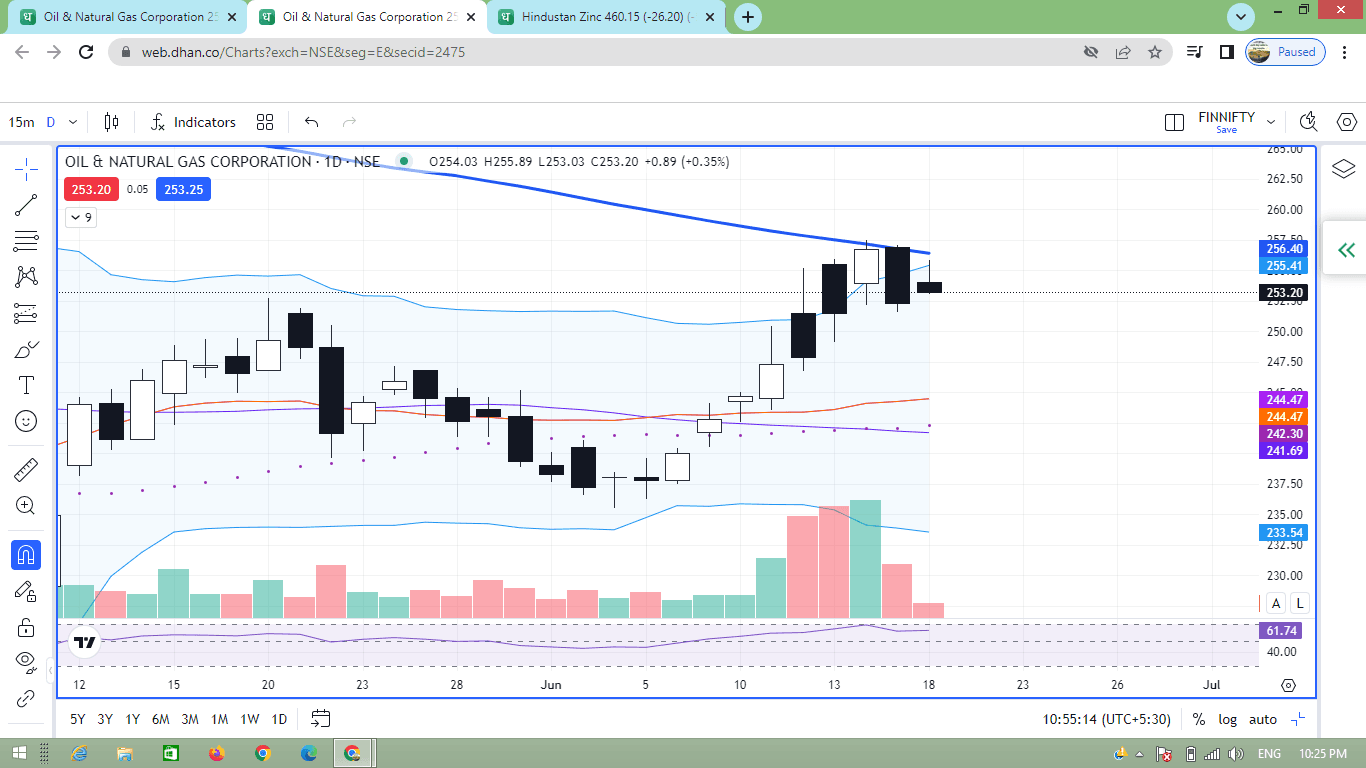The height and width of the screenshot is (768, 1366).
Task: Open the Chrome three-dot menu
Action: tap(1346, 52)
